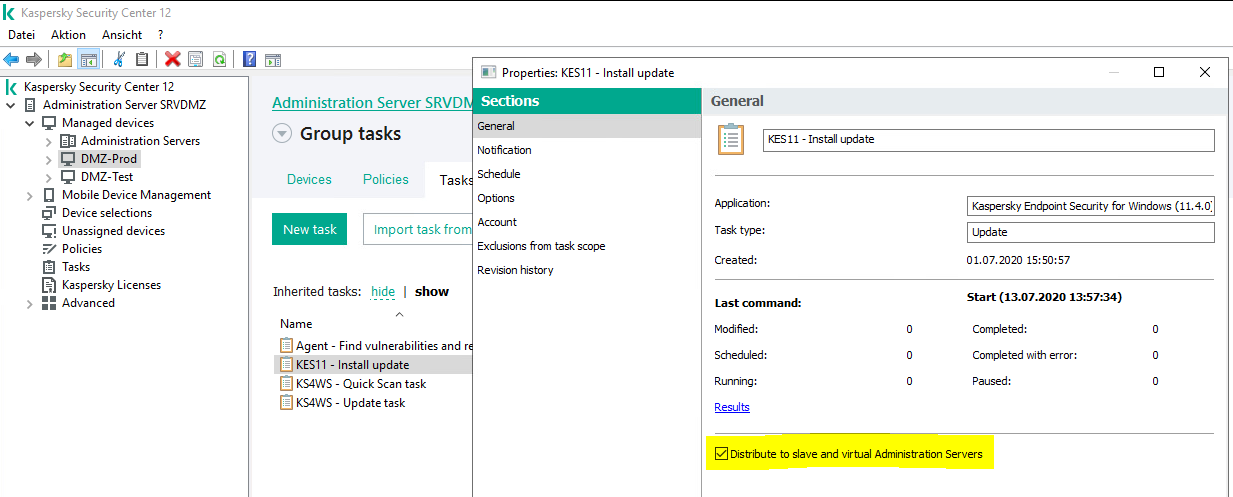Open the Aktion menu
Viewport: 1233px width, 497px height.
68,35
